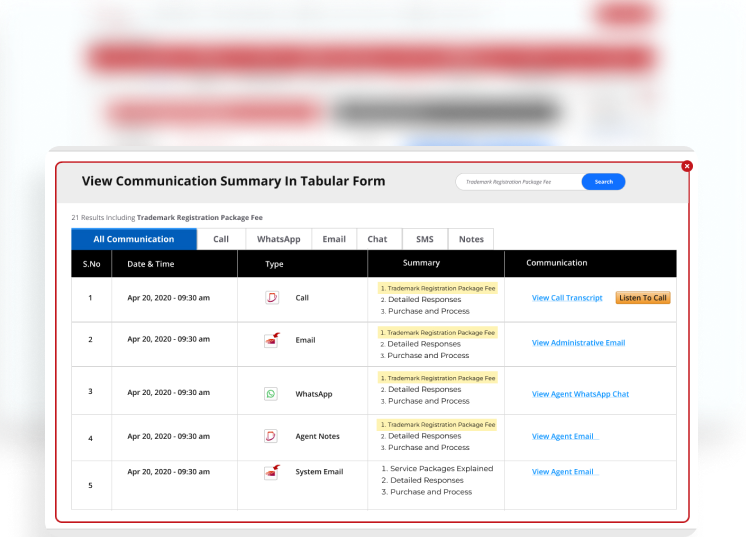Click the Listen To Call button
The image size is (746, 537).
click(x=642, y=298)
